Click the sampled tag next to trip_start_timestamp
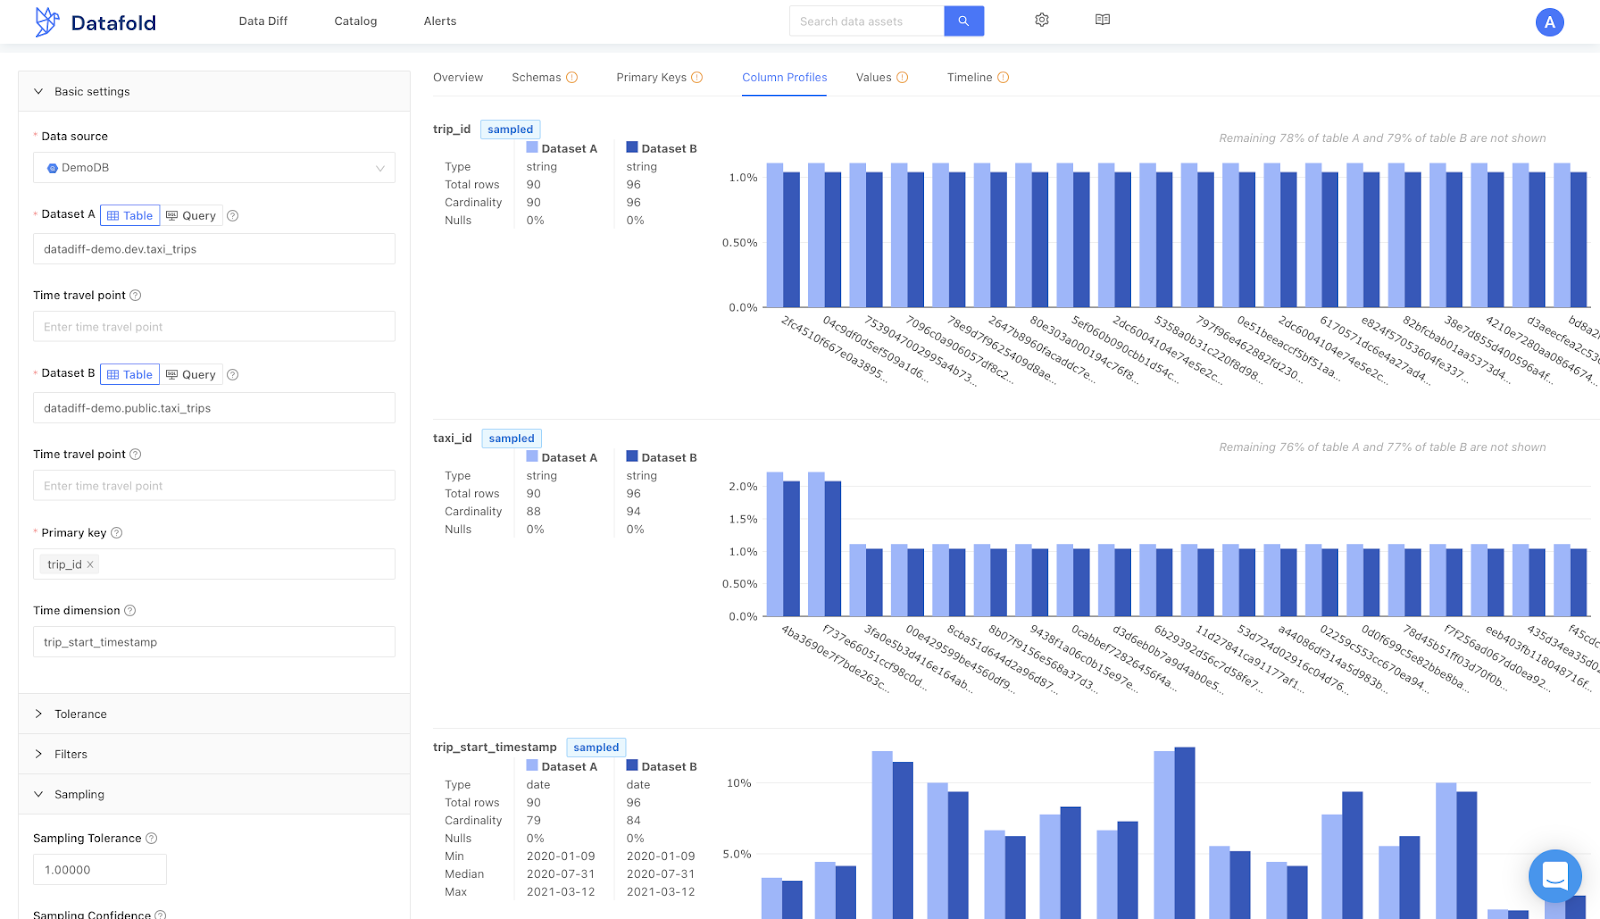1600x919 pixels. coord(597,747)
